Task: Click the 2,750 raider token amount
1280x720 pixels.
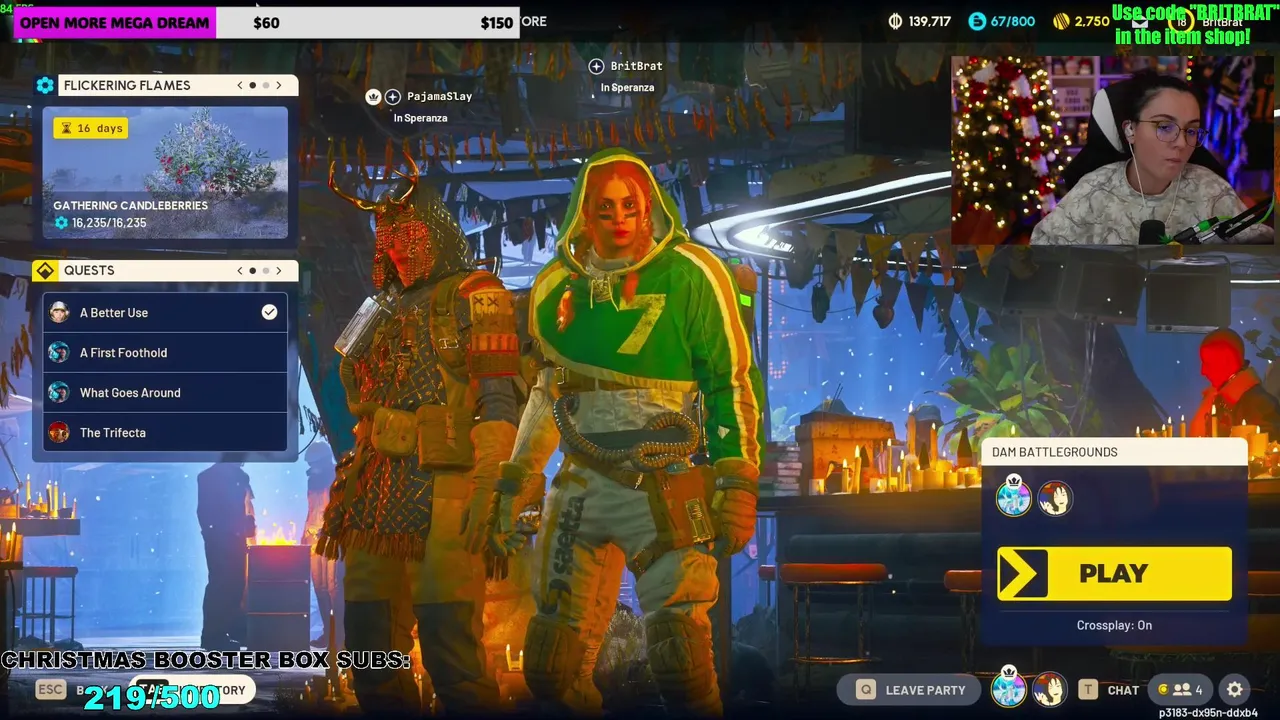Action: [1092, 21]
